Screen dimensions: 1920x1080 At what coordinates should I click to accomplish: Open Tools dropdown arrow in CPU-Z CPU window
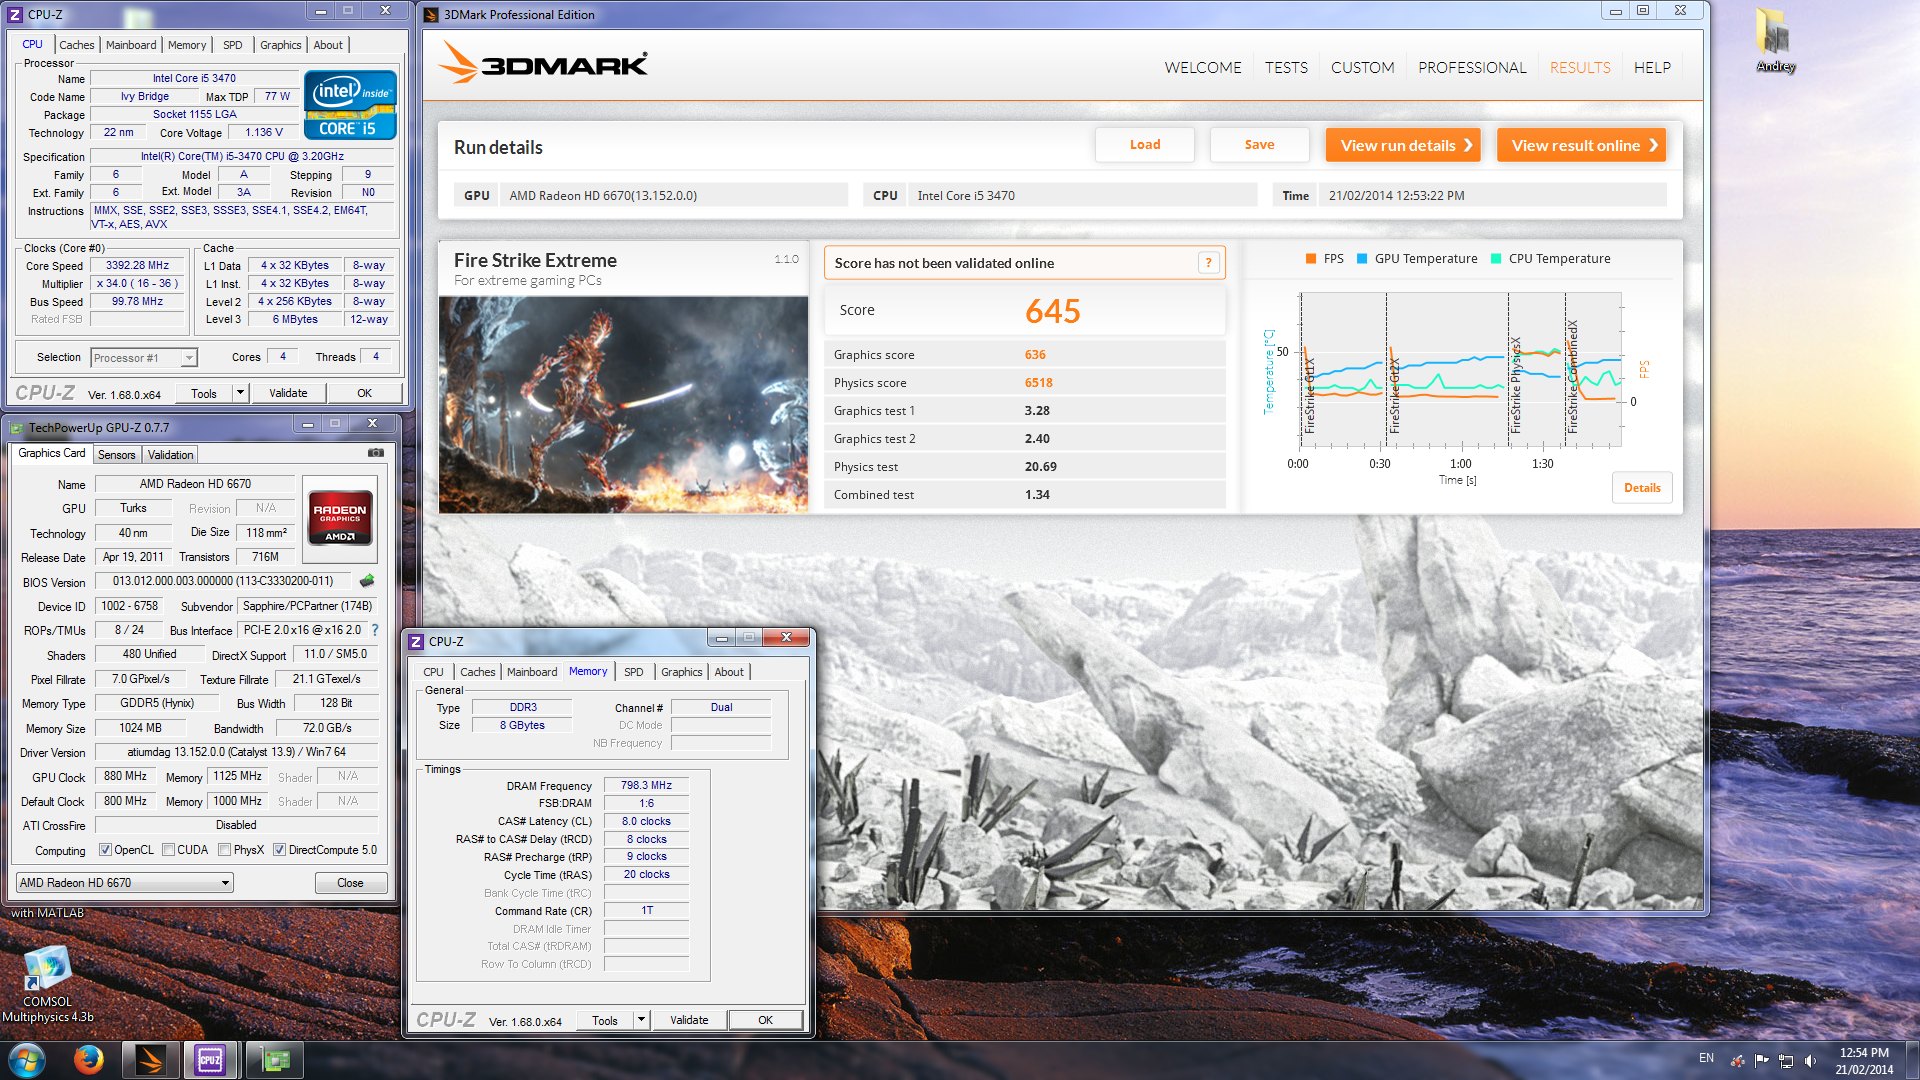pos(240,393)
